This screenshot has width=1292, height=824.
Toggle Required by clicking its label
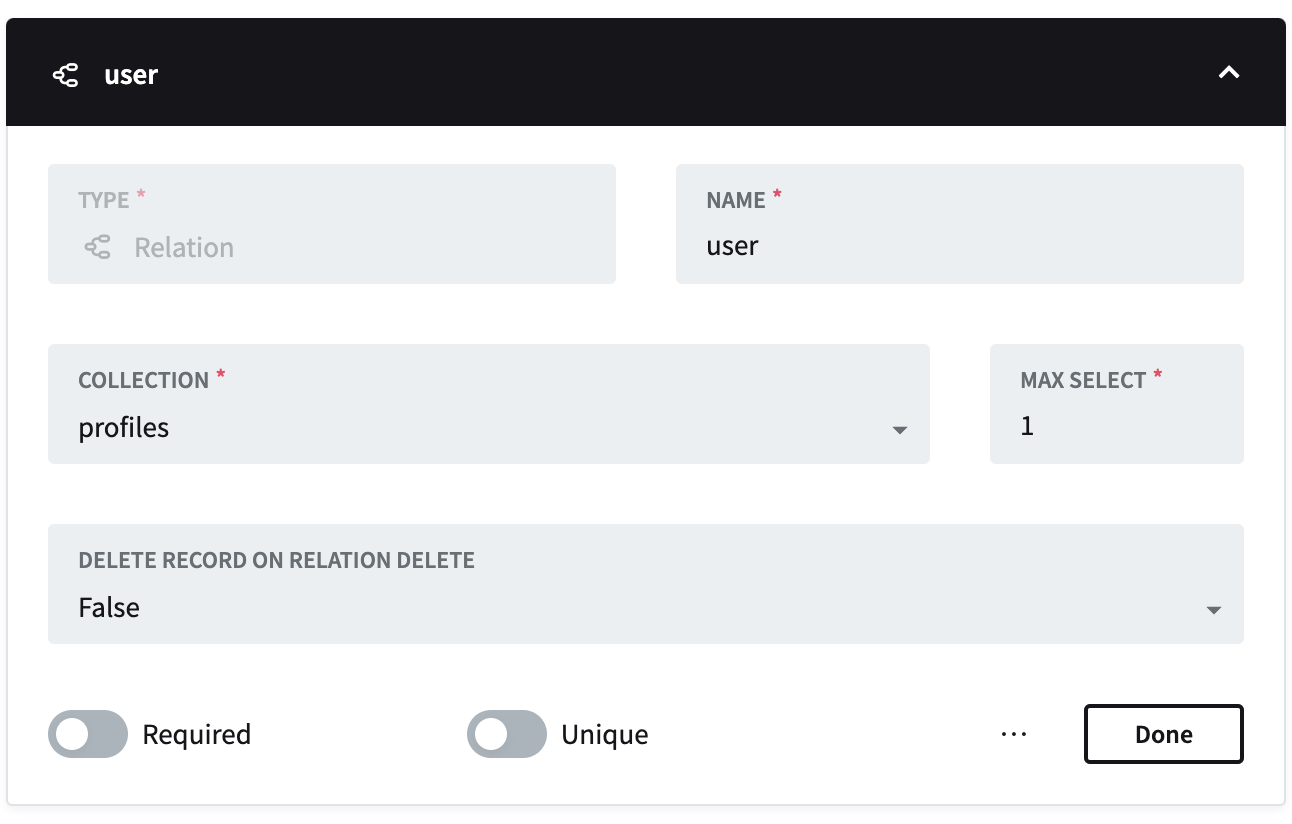pyautogui.click(x=195, y=734)
